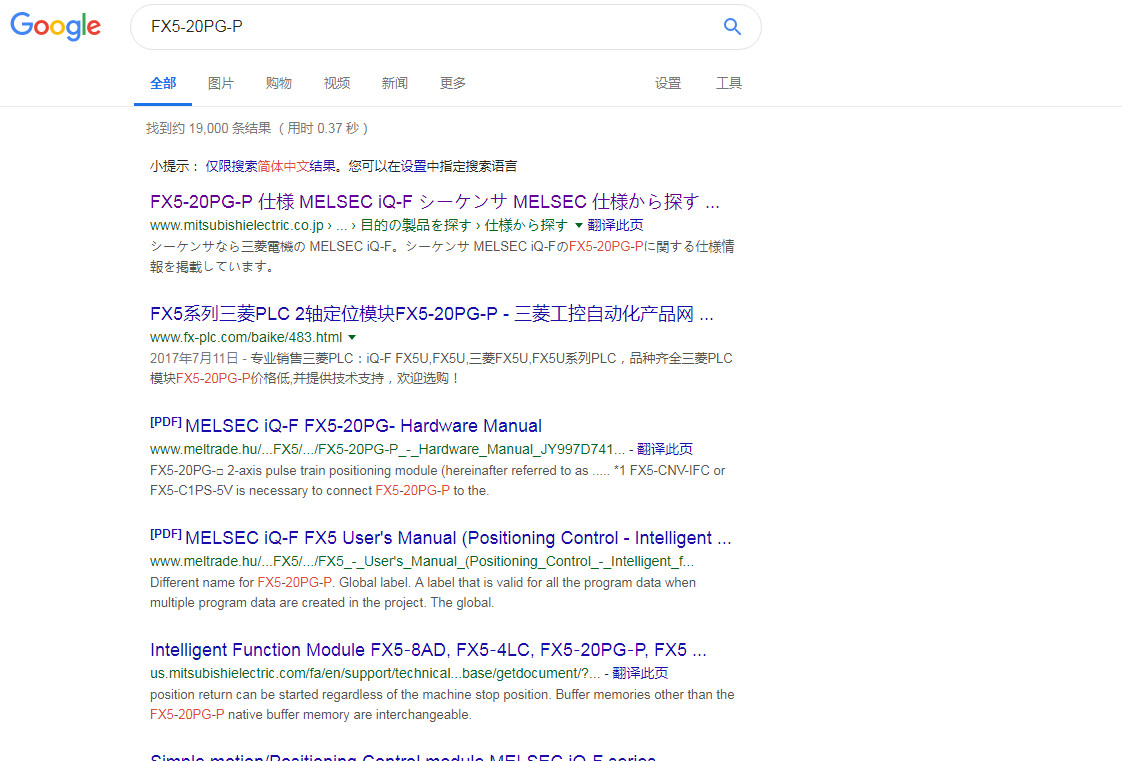
Task: Click the Google logo
Action: [x=56, y=27]
